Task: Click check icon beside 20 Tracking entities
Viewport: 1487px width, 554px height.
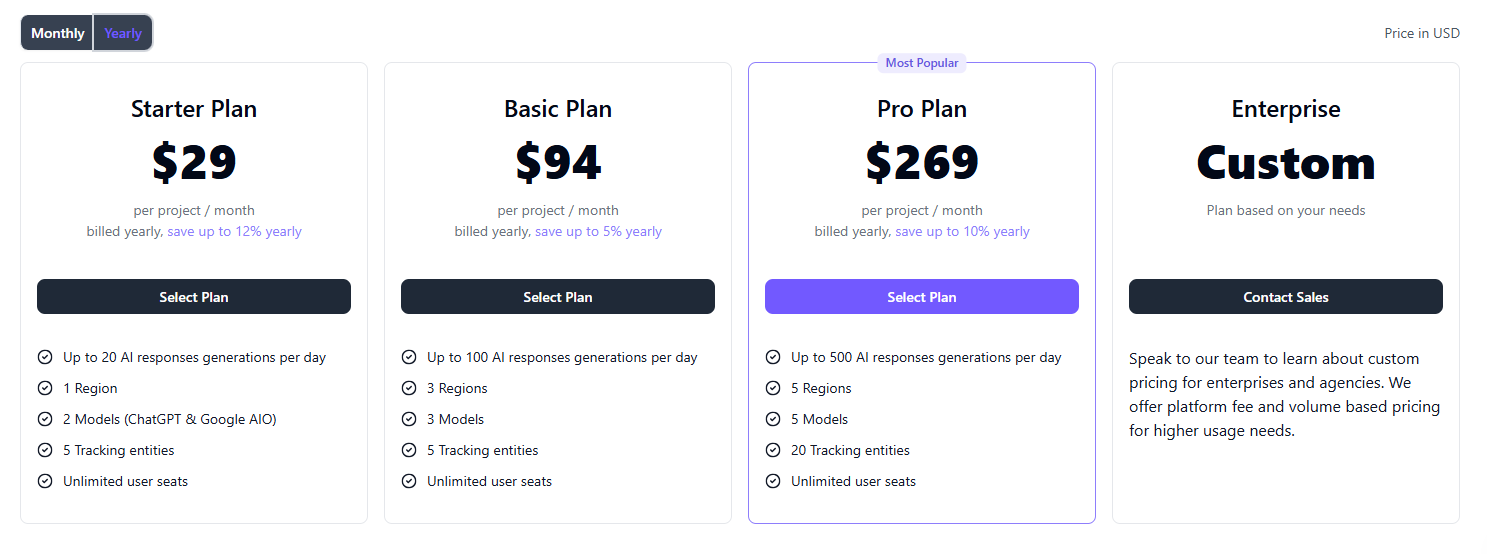Action: click(x=773, y=450)
